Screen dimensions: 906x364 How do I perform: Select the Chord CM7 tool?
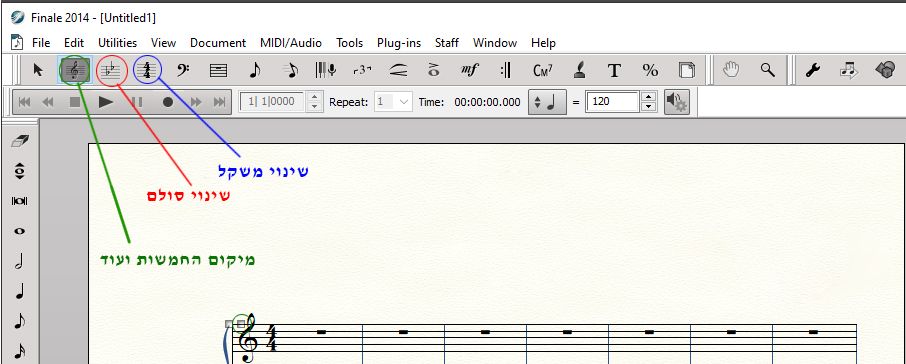coord(543,70)
